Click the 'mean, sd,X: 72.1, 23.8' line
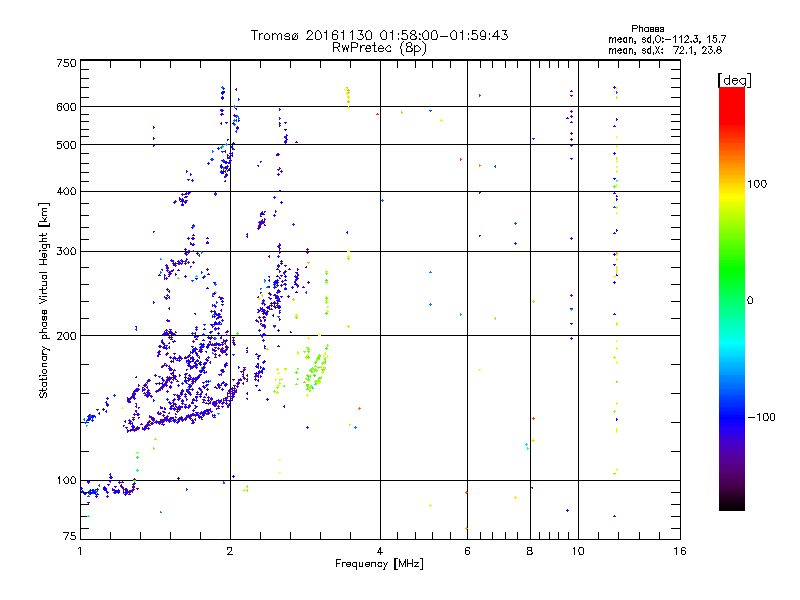Screen dimensions: 800x600 [x=665, y=50]
